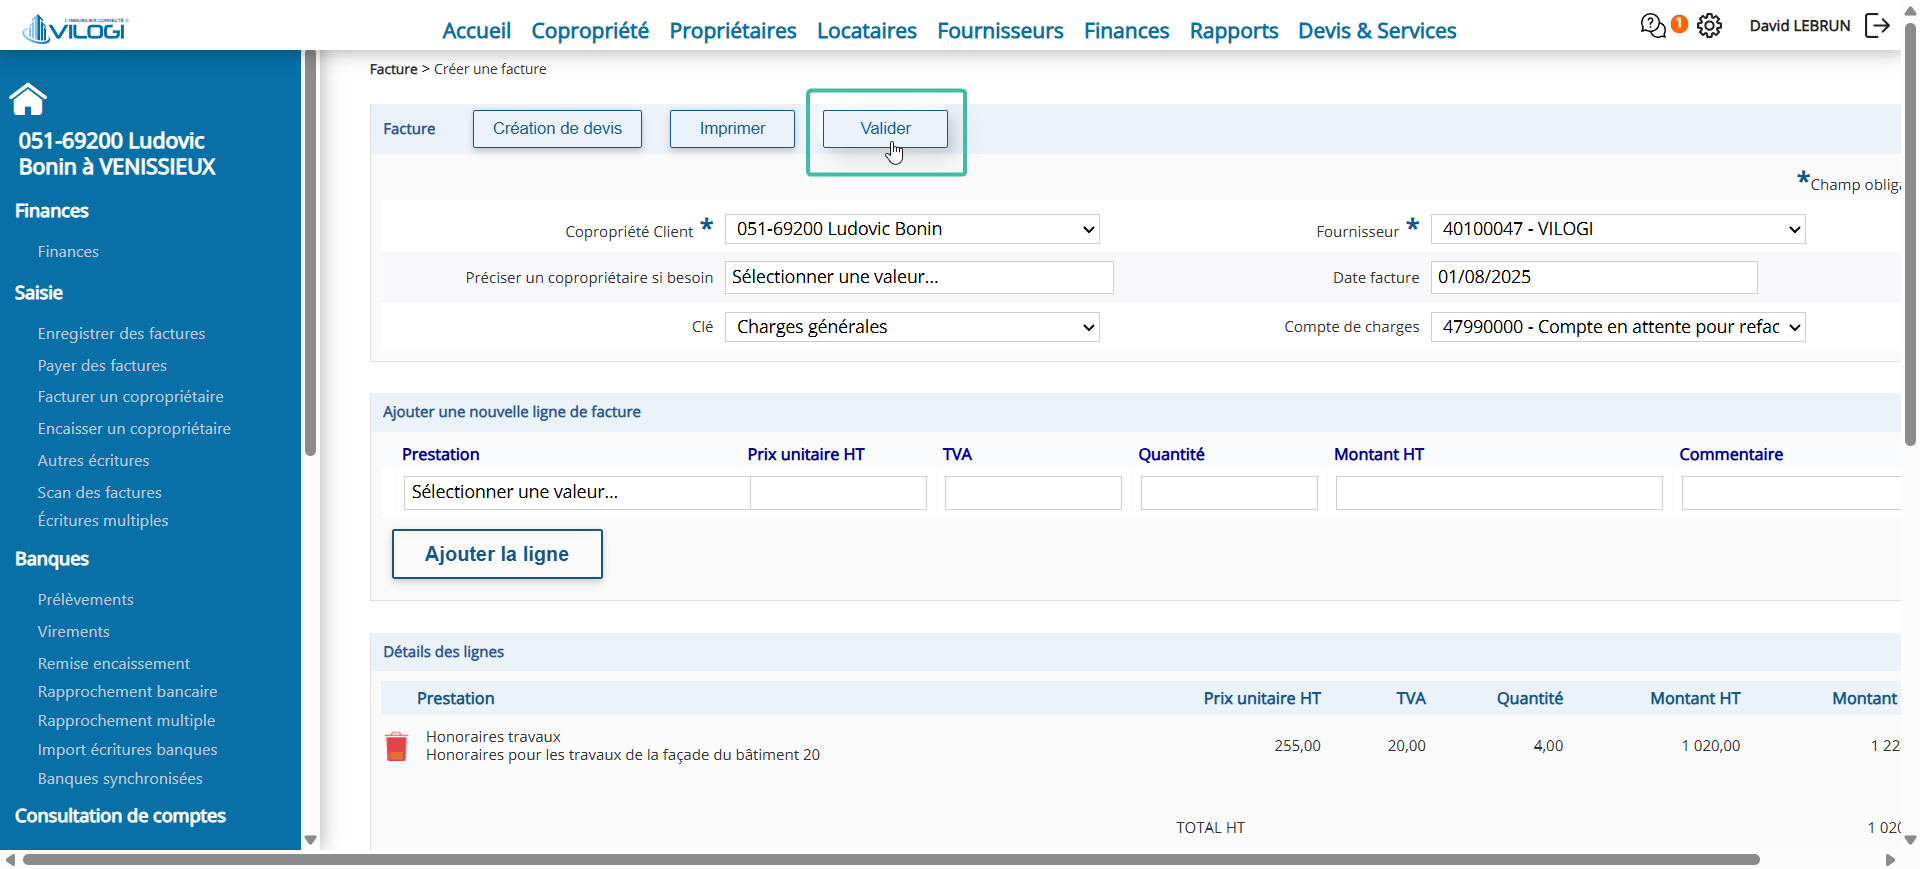Click the Prix unitaire HT input
This screenshot has height=869, width=1920.
[838, 493]
